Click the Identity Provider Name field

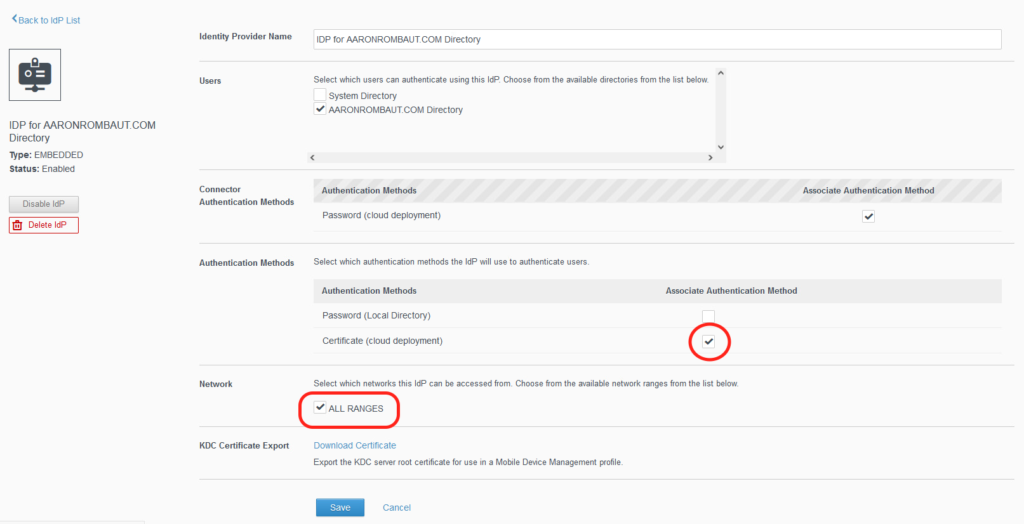tap(657, 39)
